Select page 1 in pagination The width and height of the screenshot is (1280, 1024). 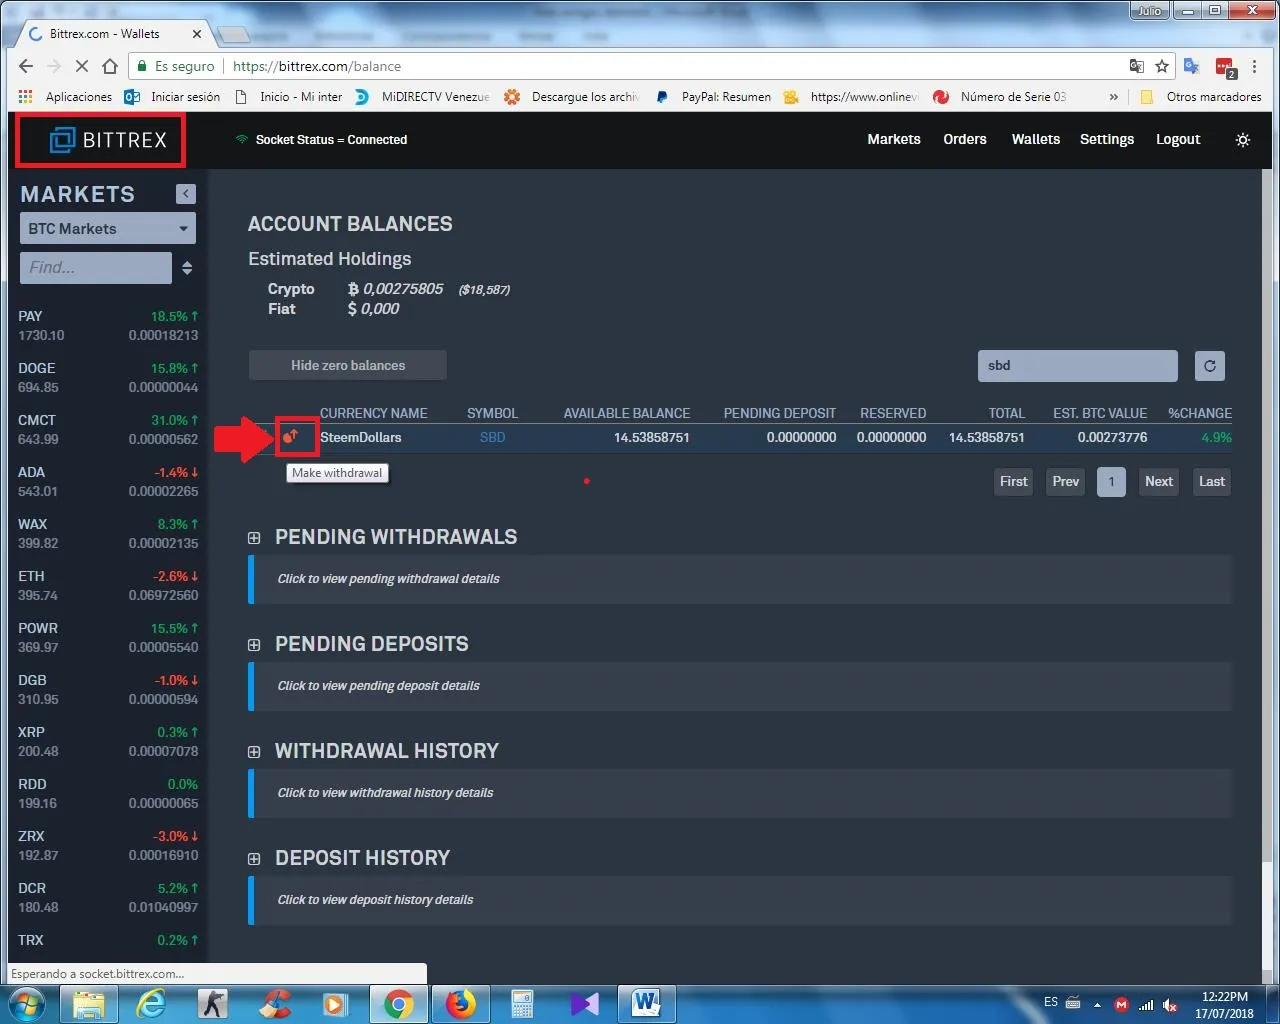coord(1111,482)
